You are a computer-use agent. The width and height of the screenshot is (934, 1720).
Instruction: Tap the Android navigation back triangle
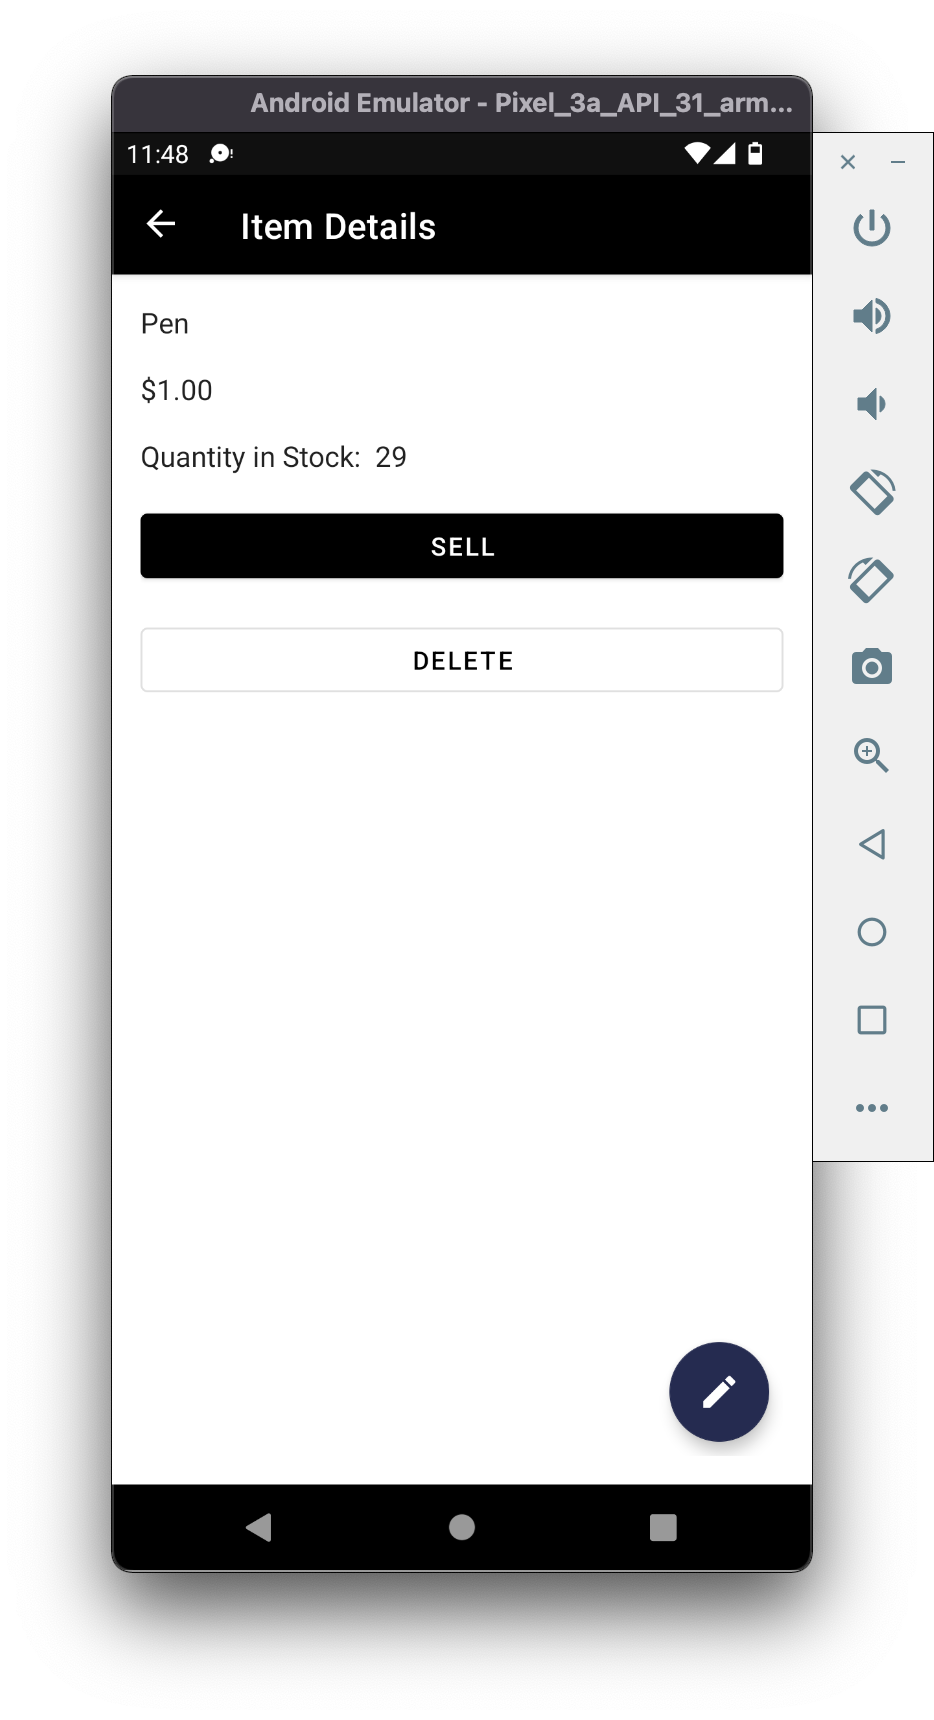[259, 1527]
